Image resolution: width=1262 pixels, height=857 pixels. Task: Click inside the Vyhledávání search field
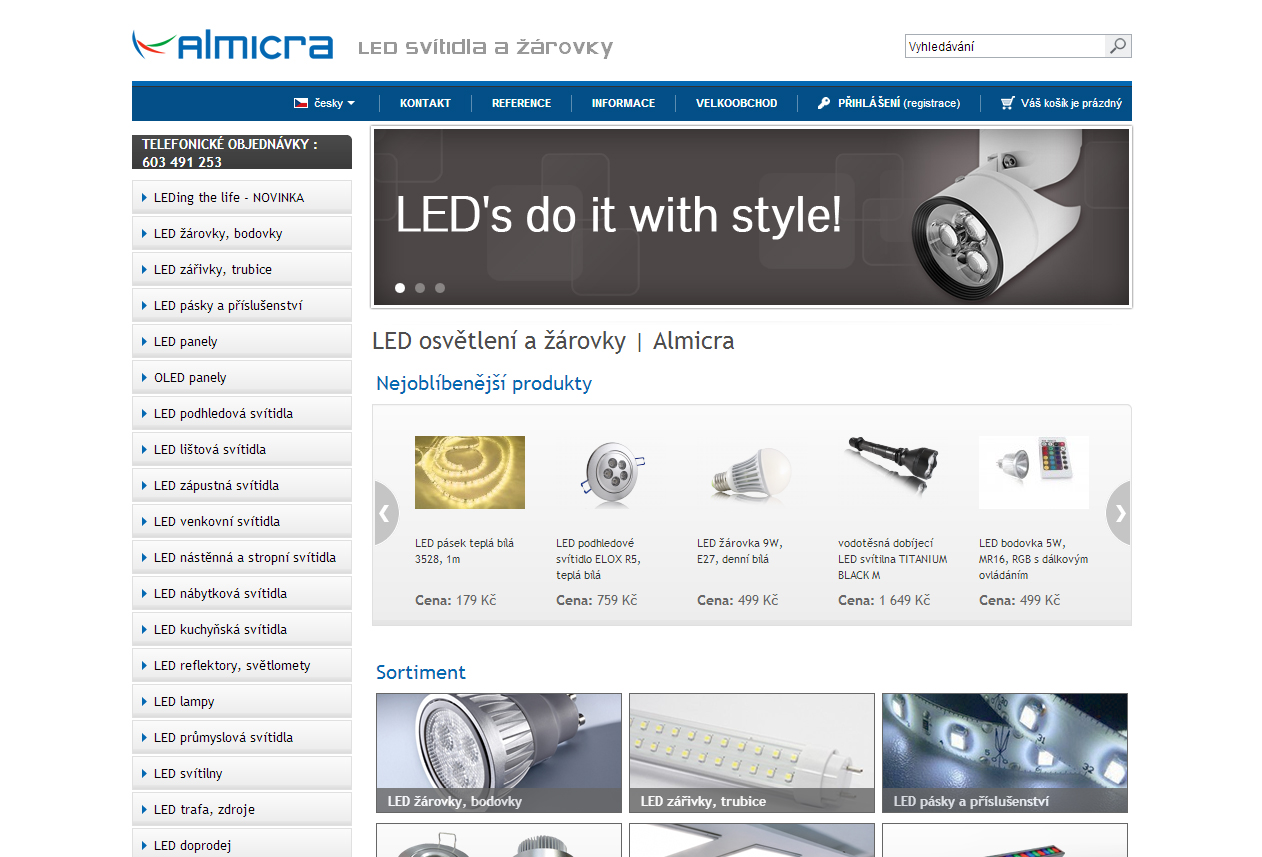click(1000, 45)
